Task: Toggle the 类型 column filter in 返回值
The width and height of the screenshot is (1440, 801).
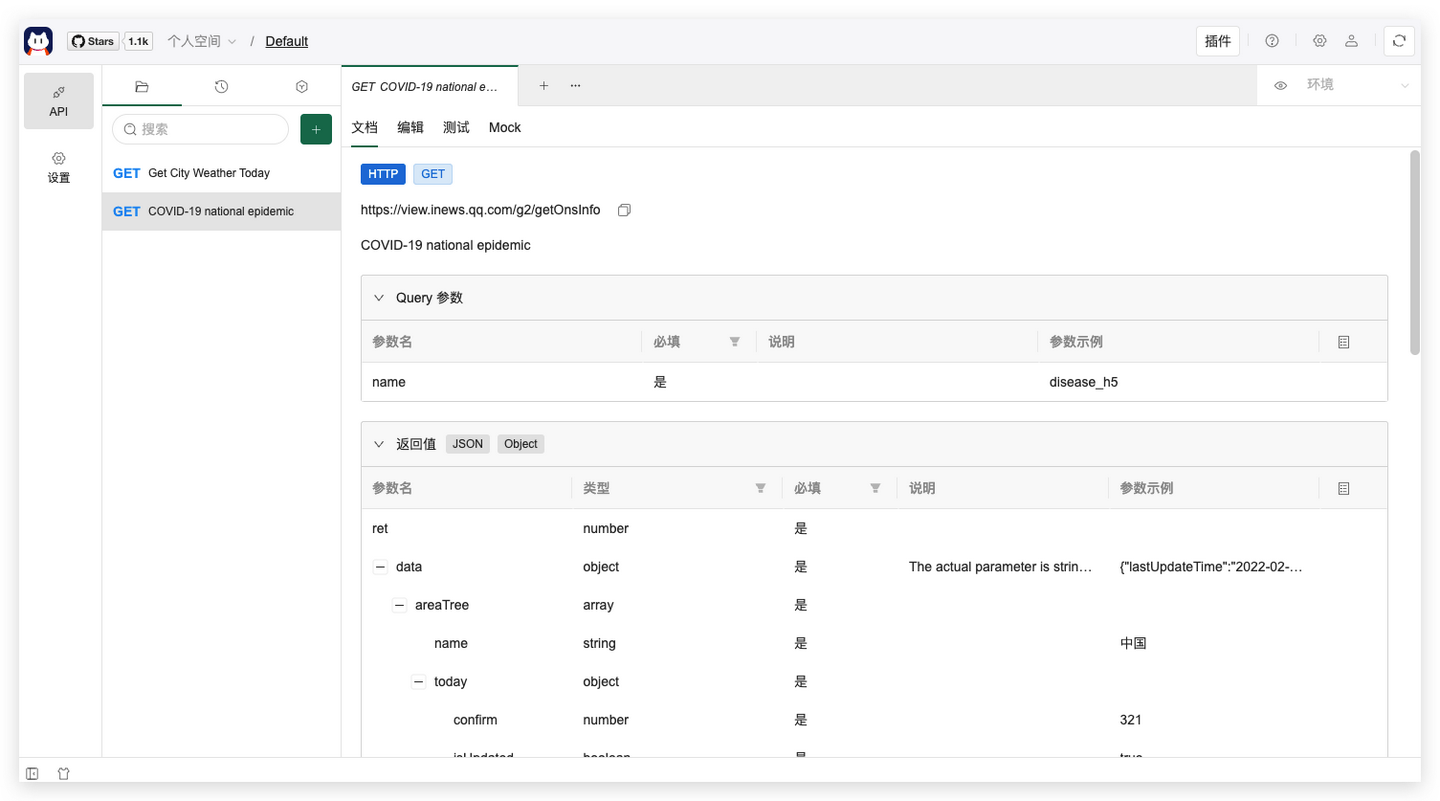Action: (760, 488)
